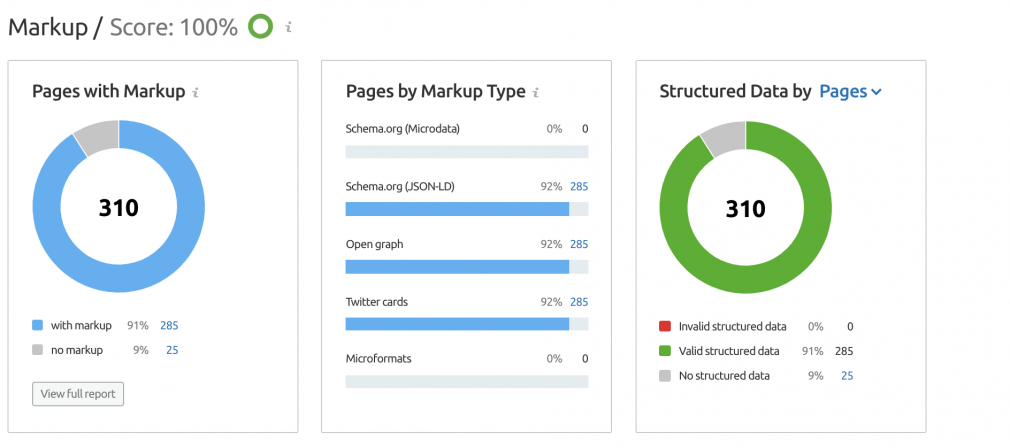Click the blue with markup legend swatch

37,326
